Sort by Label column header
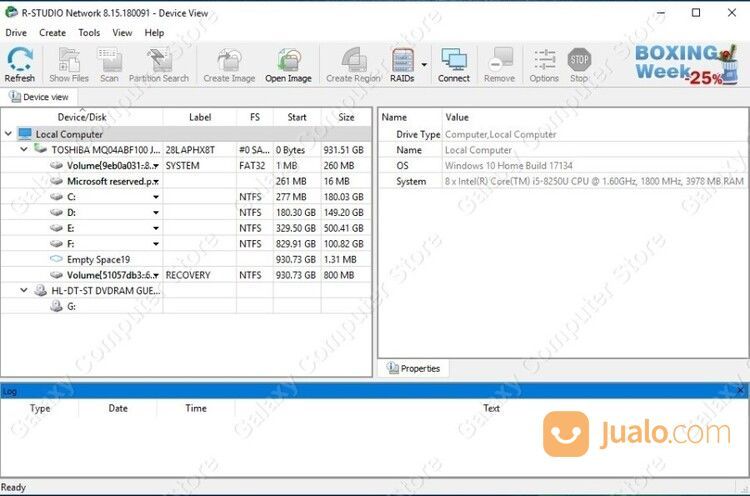 (200, 117)
